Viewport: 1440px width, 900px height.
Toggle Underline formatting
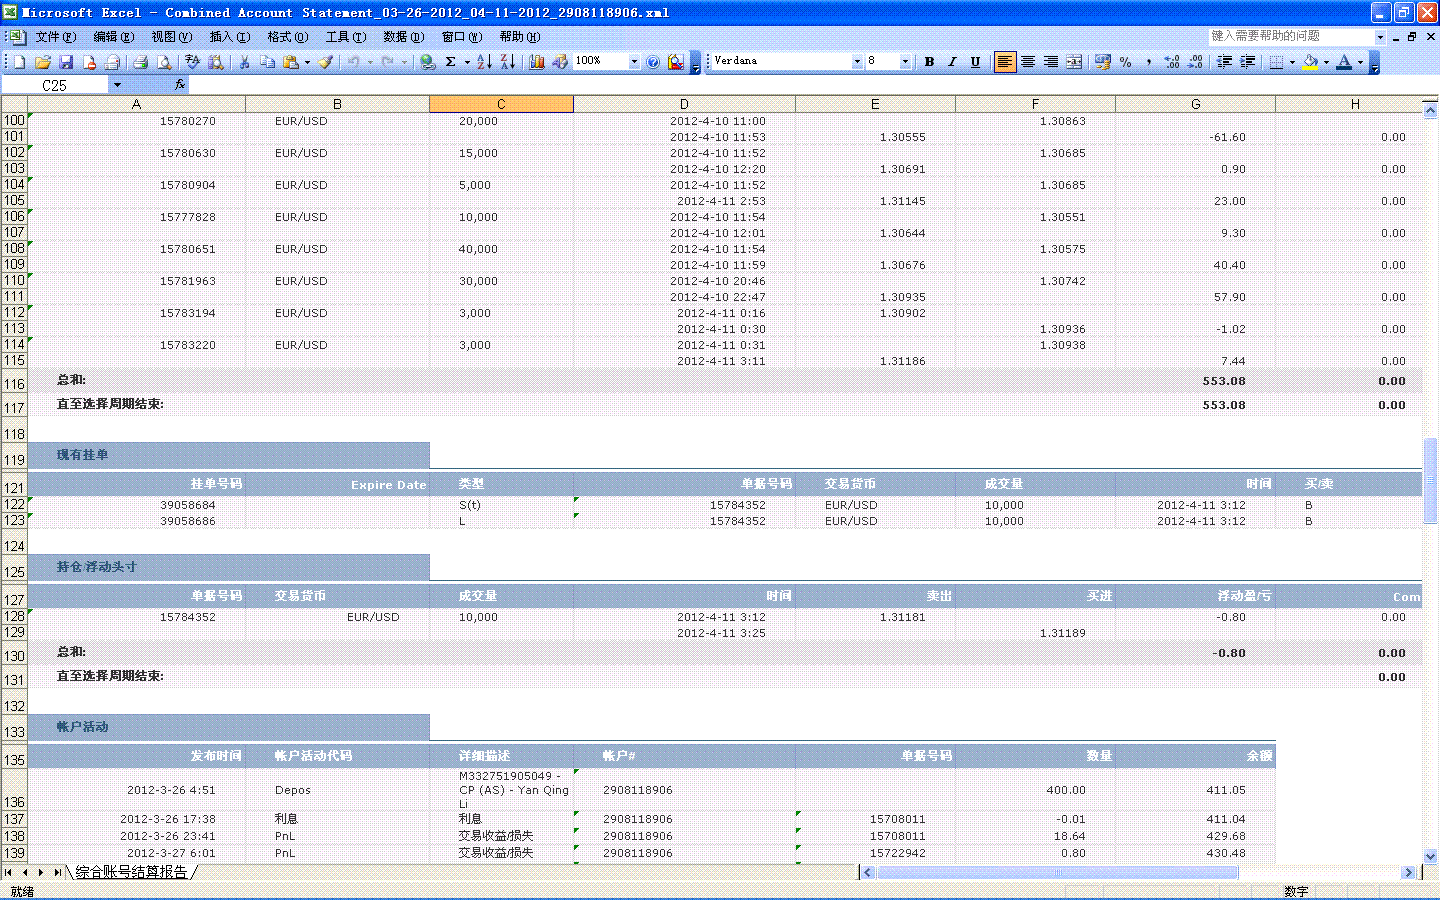click(975, 62)
